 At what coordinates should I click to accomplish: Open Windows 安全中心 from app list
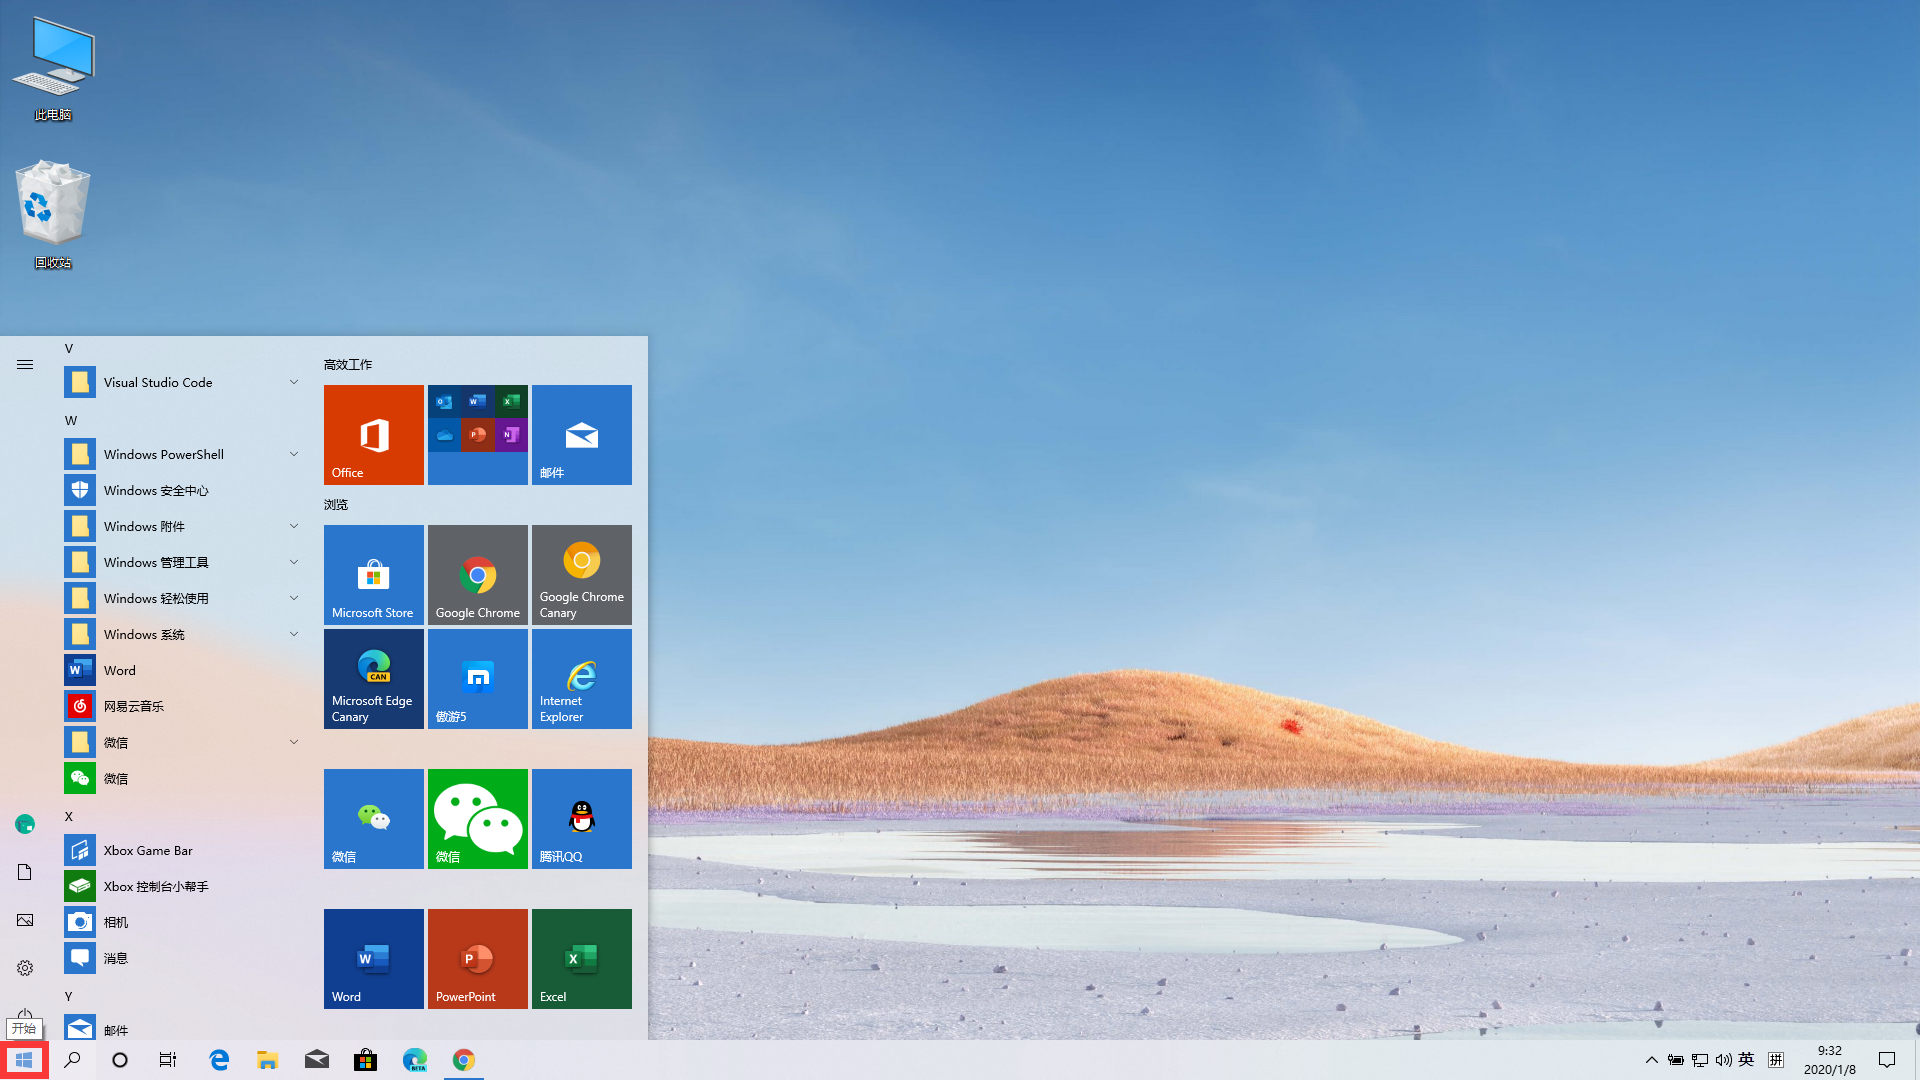tap(182, 490)
